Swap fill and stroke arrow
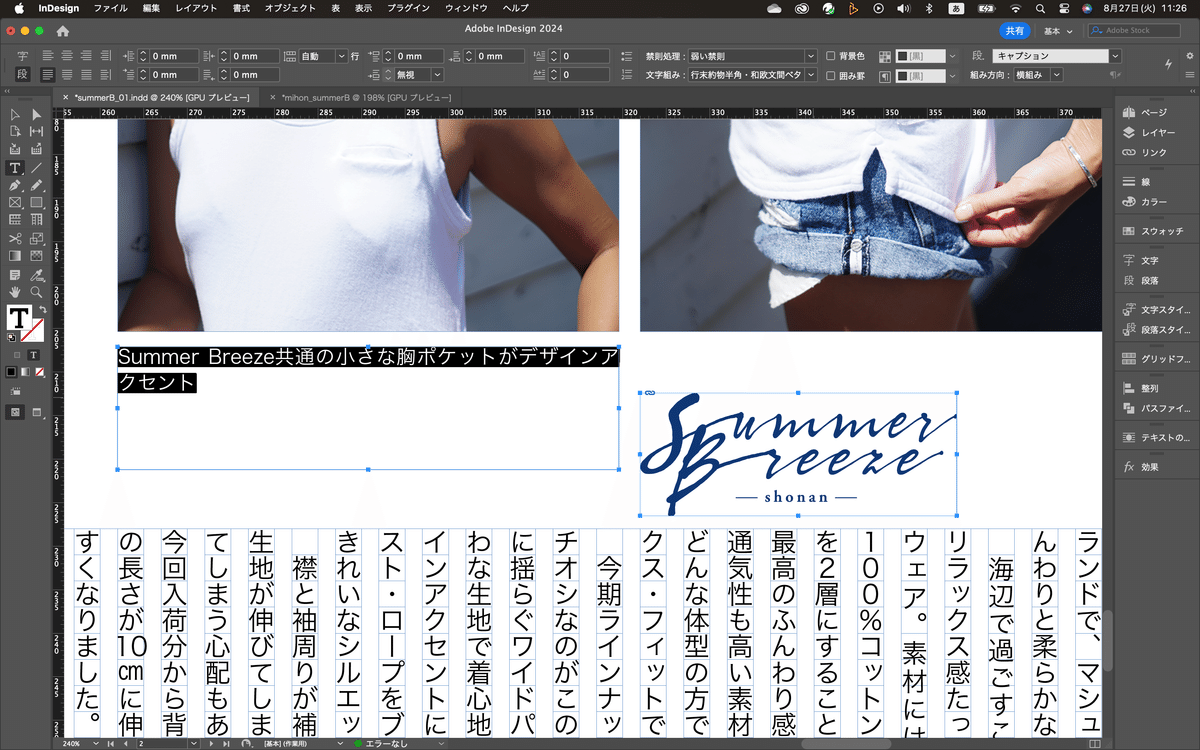 [x=43, y=310]
